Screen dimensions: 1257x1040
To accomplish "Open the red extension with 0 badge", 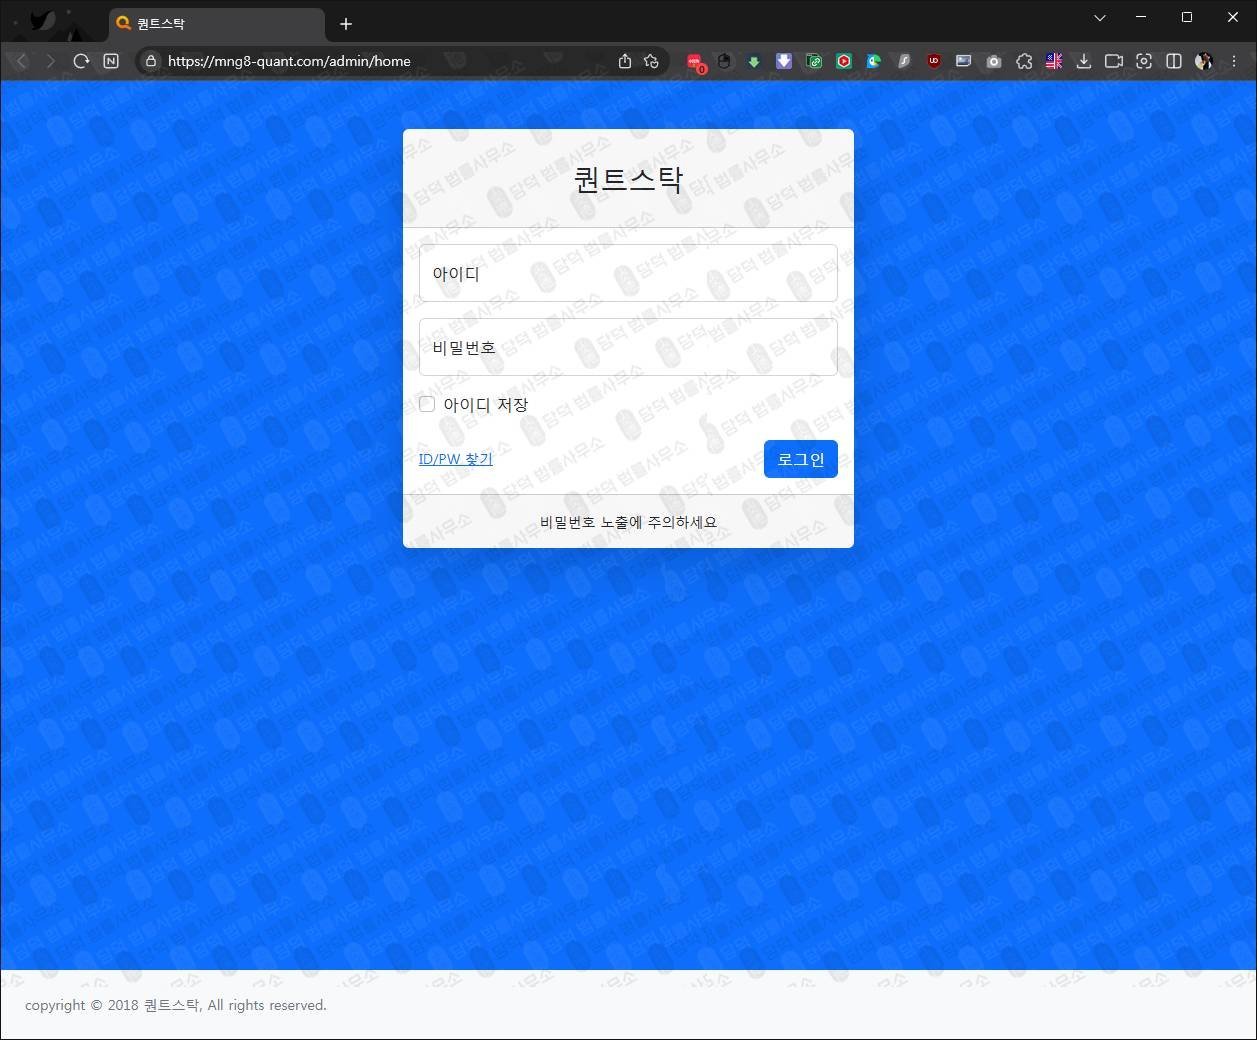I will [695, 62].
